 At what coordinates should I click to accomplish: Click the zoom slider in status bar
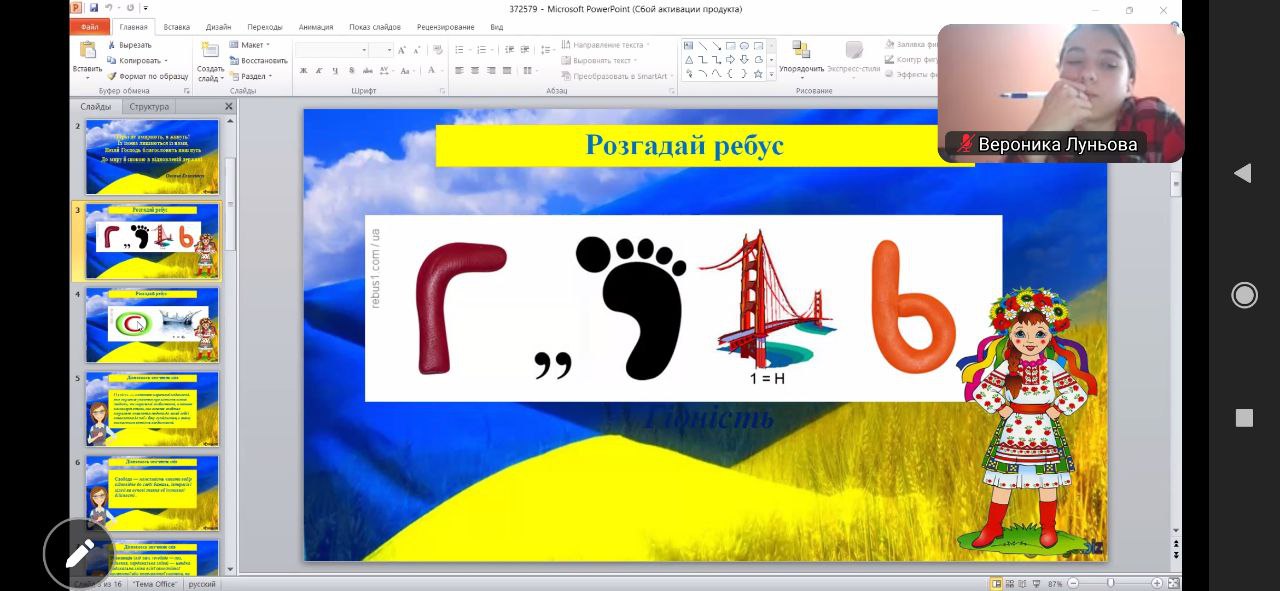coord(1110,583)
